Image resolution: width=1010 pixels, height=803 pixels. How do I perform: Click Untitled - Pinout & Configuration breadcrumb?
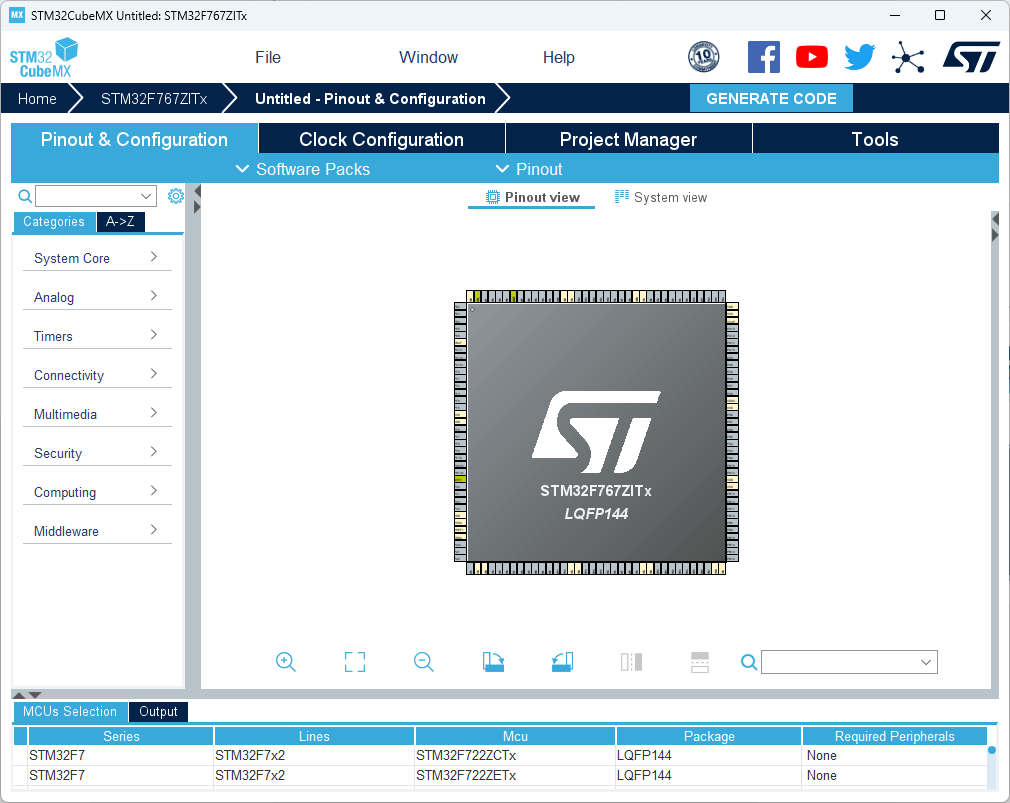[370, 99]
